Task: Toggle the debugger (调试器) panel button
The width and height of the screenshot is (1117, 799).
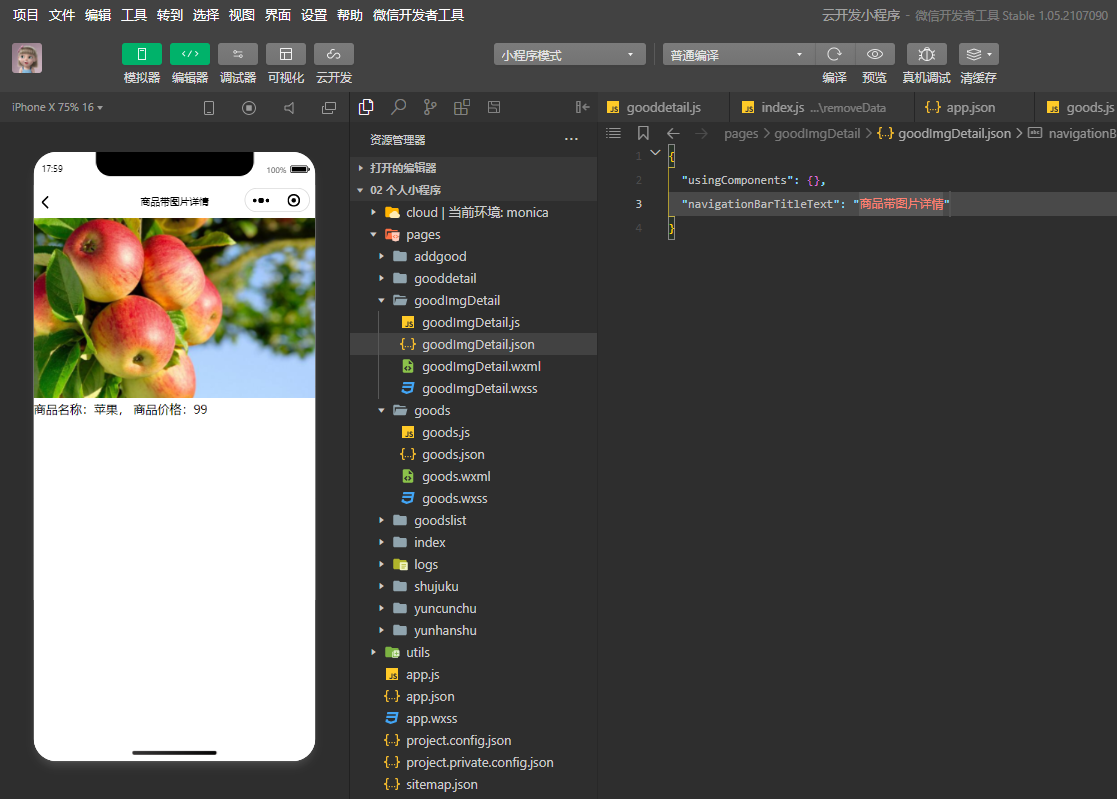Action: (x=238, y=54)
